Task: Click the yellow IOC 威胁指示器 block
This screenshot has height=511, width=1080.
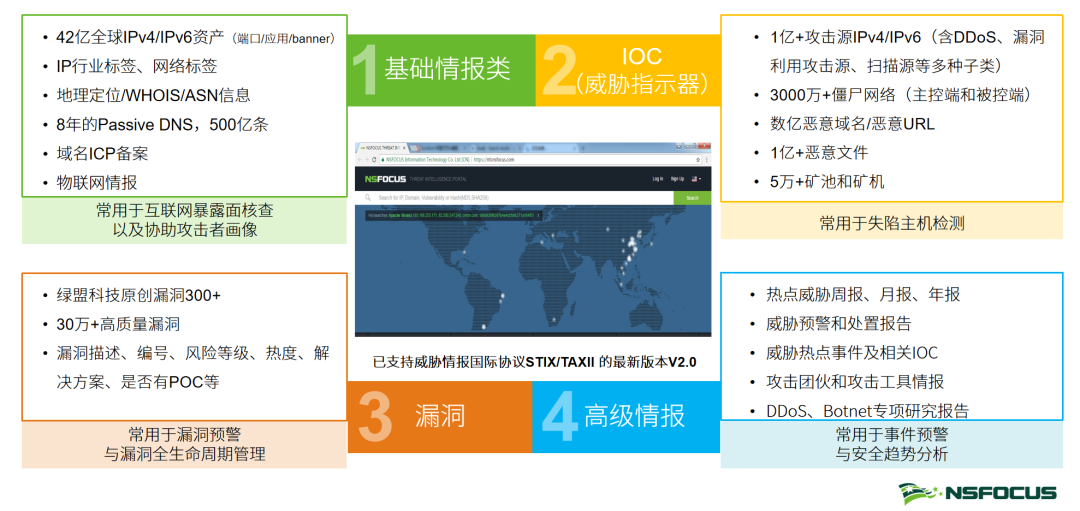Action: (x=628, y=69)
